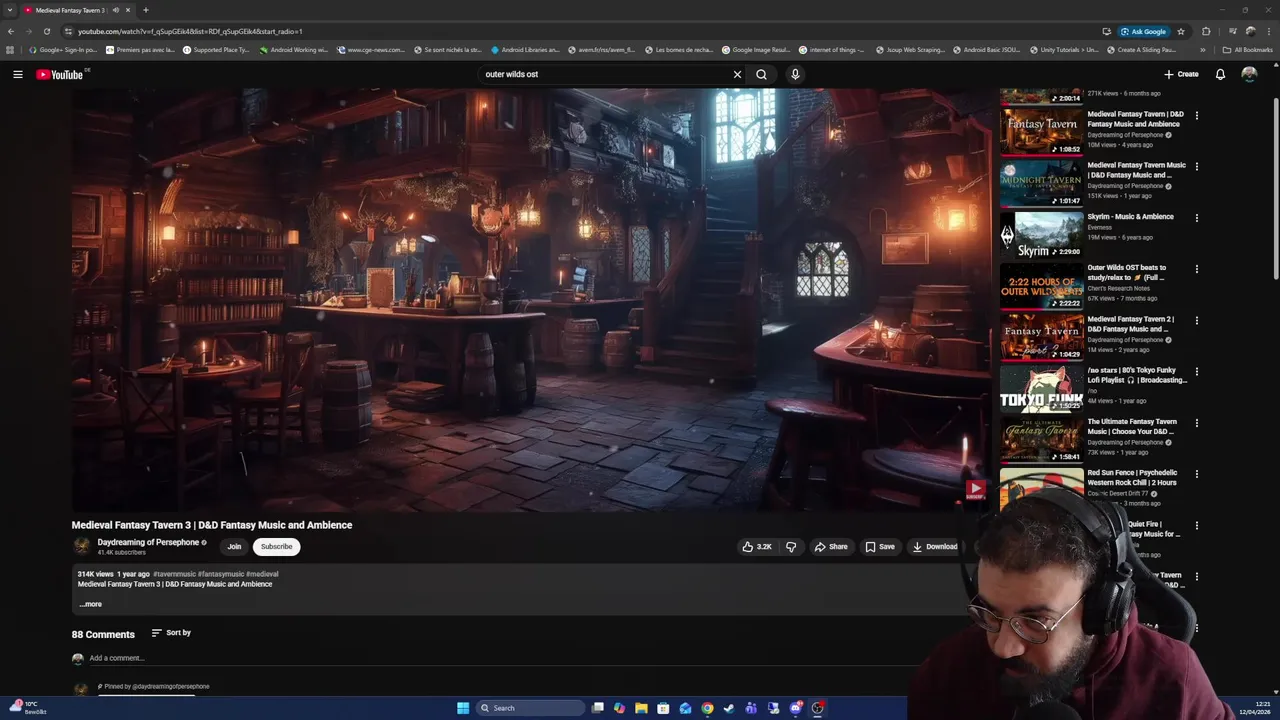Open options for Medieval Fantasy Tavern 2 video
1280x720 pixels.
1196,320
